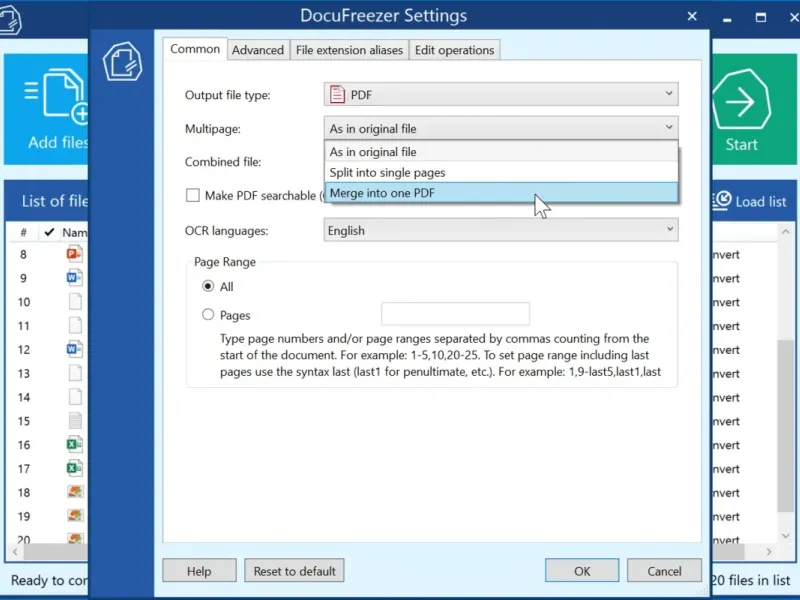
Task: Confirm settings with the OK button
Action: tap(582, 570)
